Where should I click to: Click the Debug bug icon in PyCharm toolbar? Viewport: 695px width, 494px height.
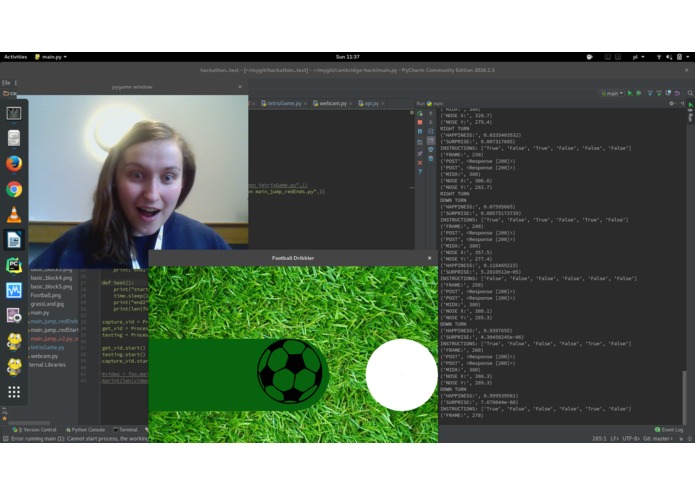(639, 93)
